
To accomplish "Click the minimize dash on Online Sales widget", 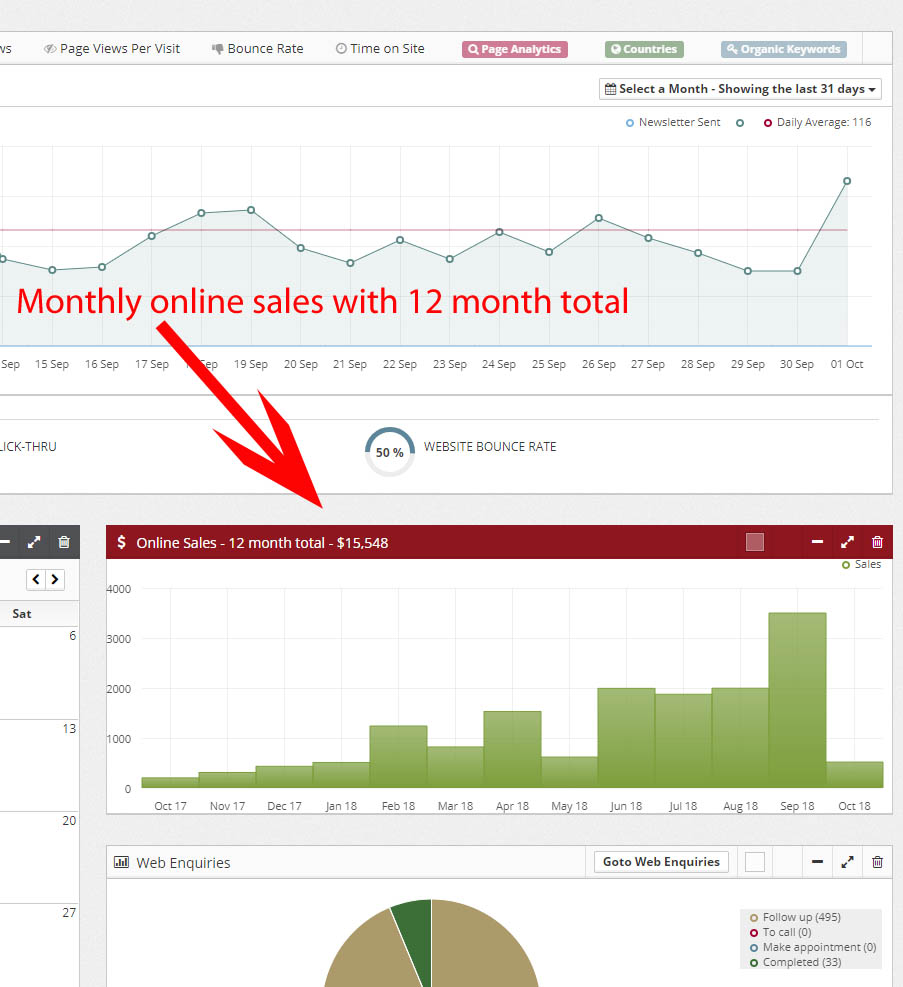I will (817, 541).
